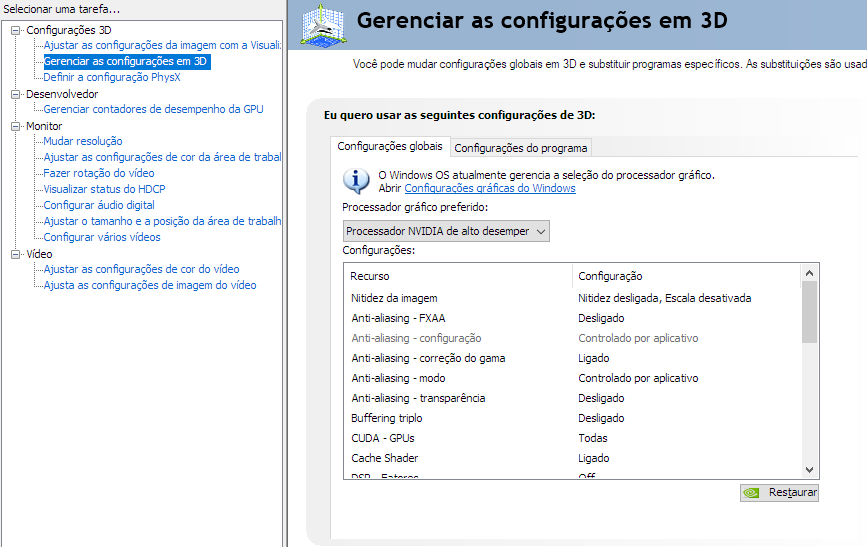Open Definir a configuração PhysX

coord(112,77)
